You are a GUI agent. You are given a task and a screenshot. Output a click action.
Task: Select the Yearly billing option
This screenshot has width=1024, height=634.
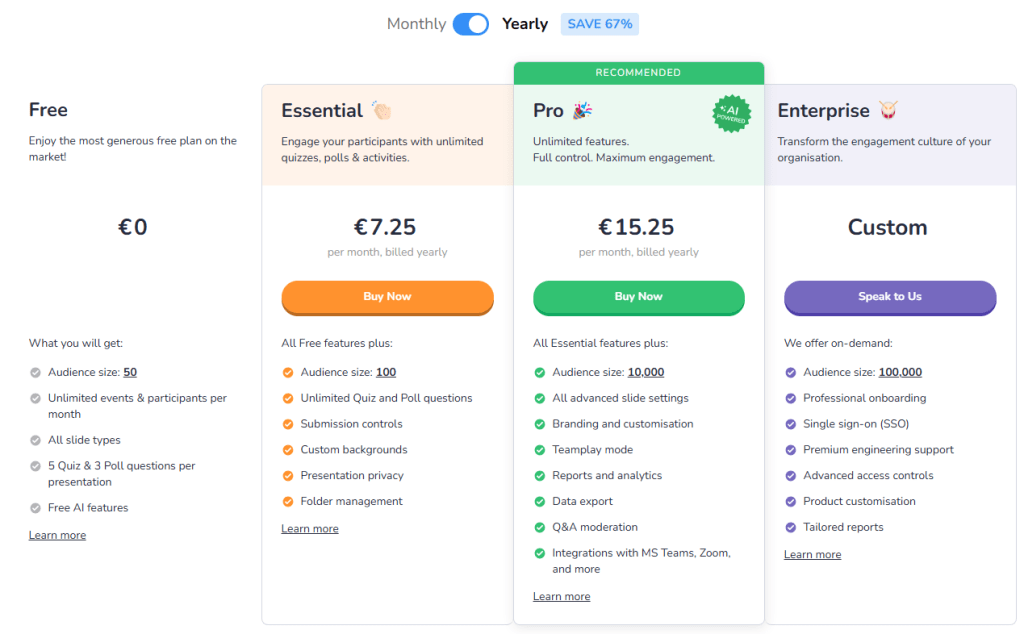[x=525, y=24]
